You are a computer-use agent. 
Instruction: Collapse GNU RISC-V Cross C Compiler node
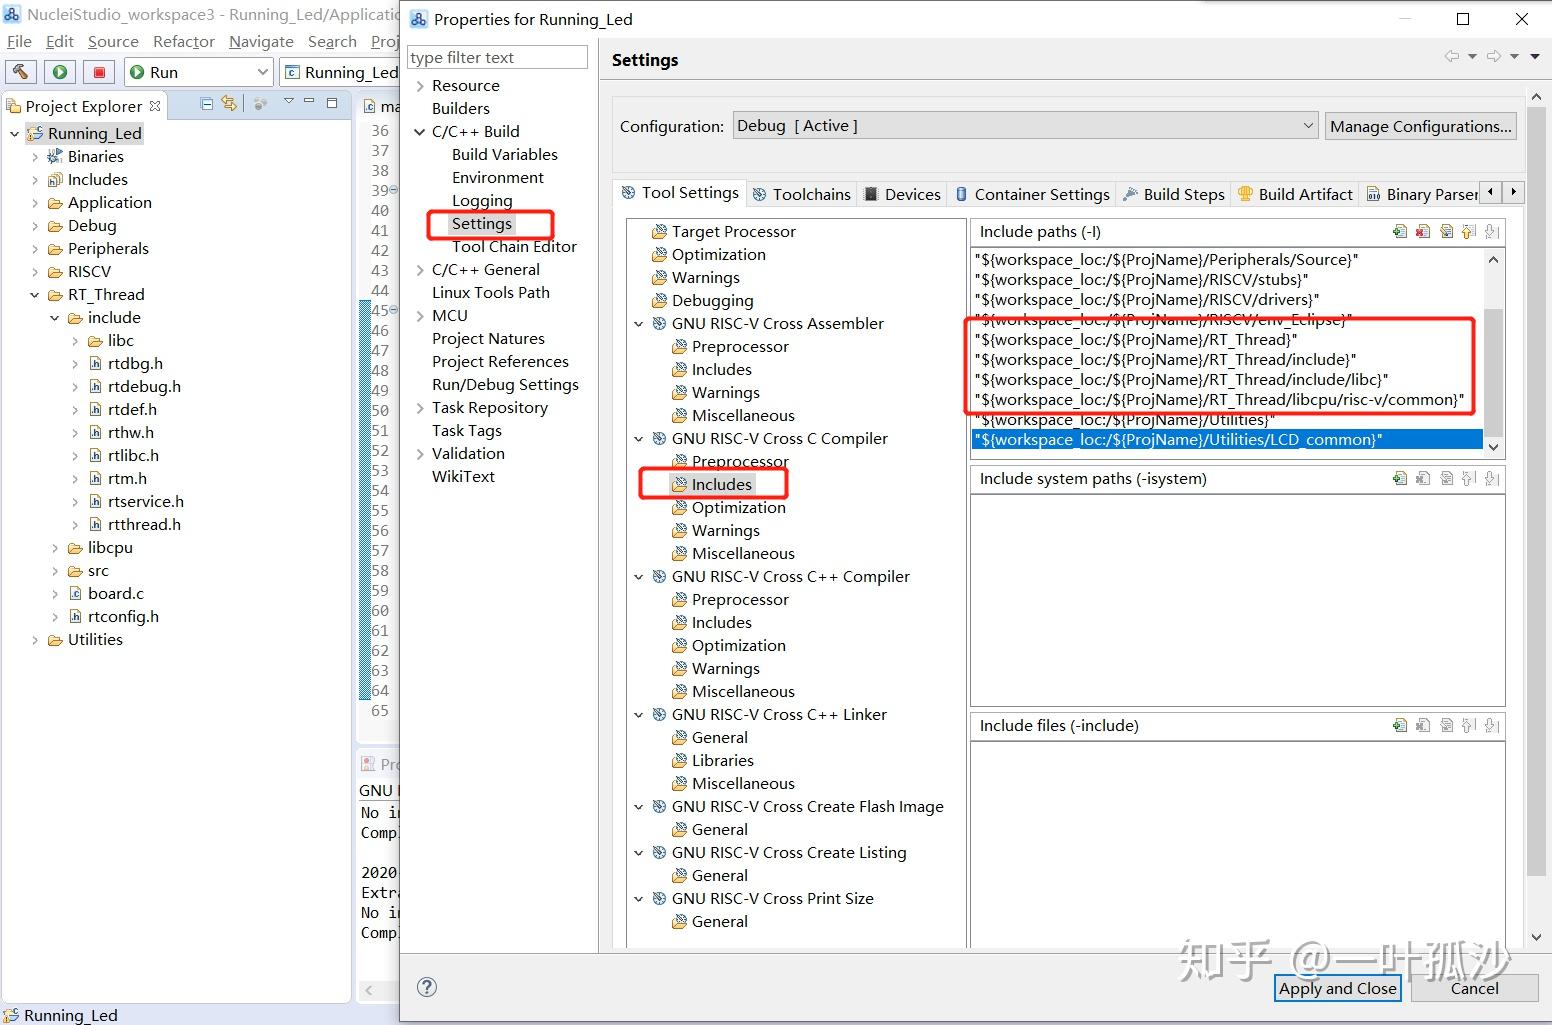639,438
